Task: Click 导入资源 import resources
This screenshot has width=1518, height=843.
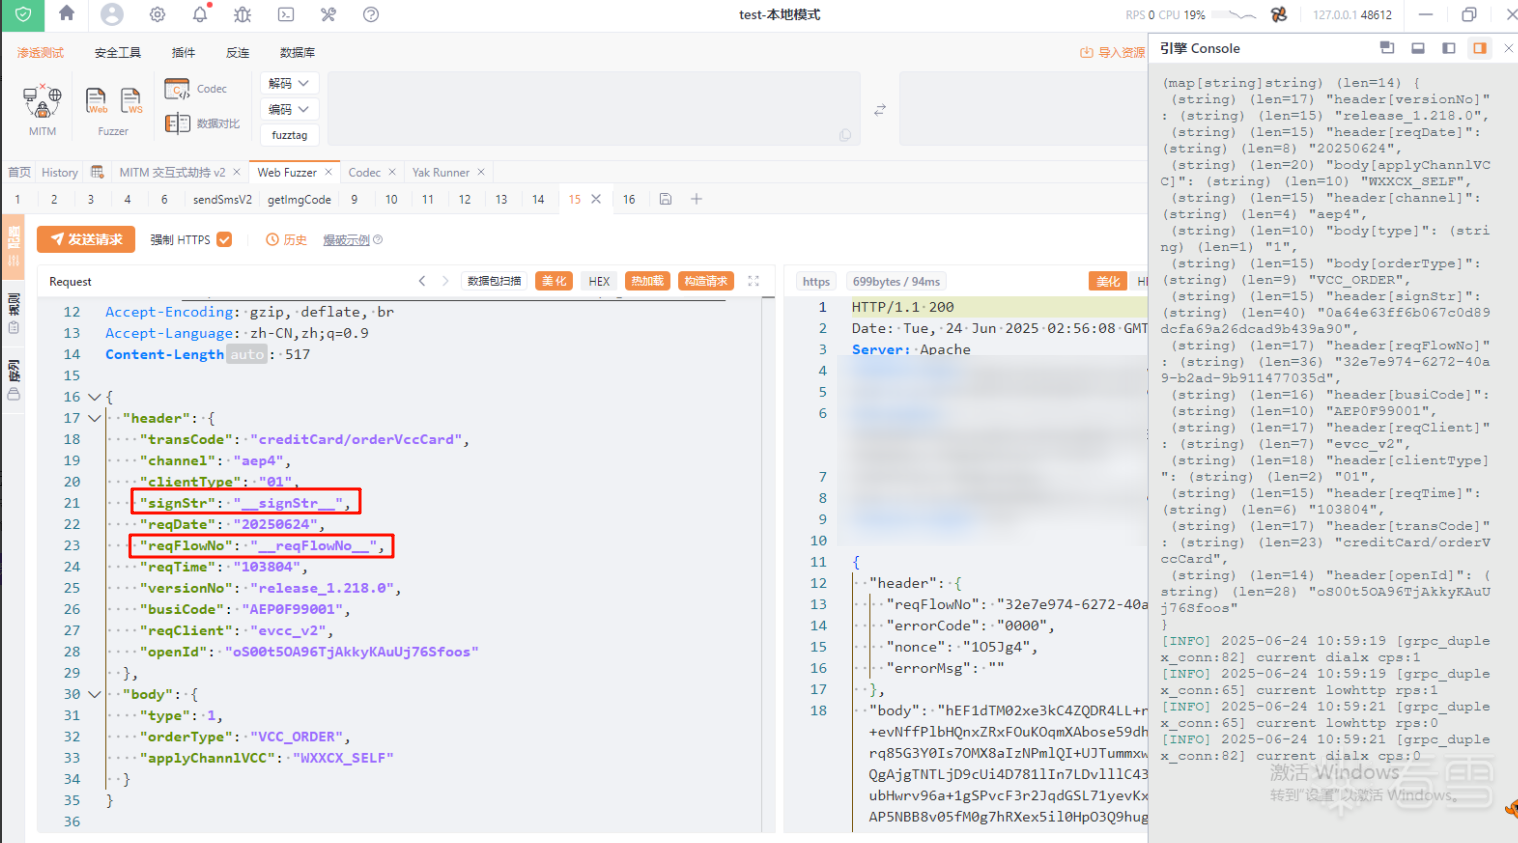Action: (x=1112, y=52)
